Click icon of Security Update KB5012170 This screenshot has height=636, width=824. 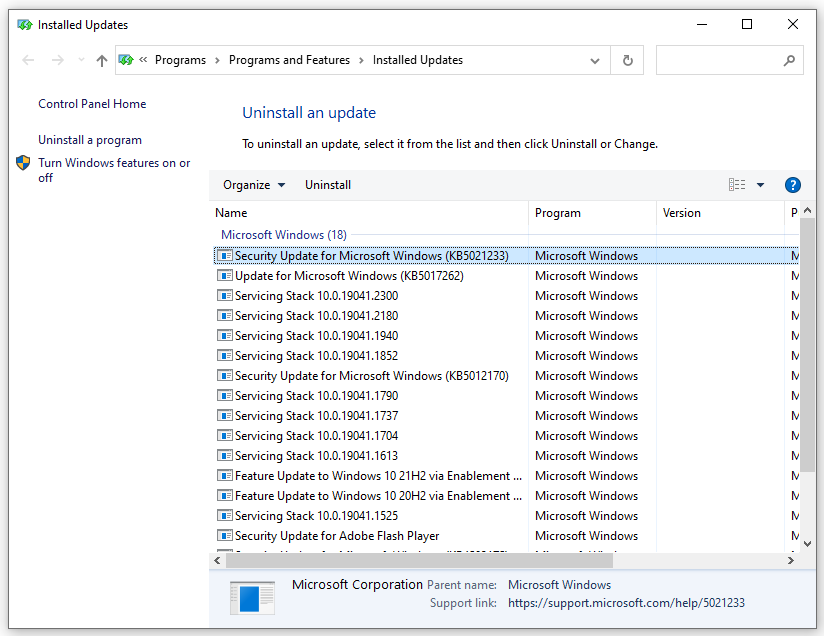click(x=224, y=375)
